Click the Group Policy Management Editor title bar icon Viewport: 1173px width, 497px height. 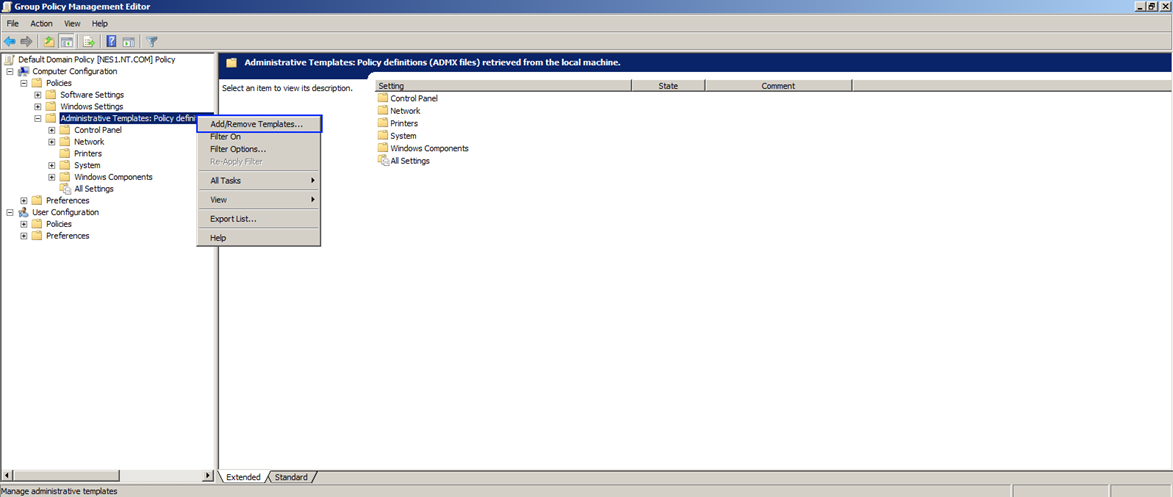(x=7, y=6)
